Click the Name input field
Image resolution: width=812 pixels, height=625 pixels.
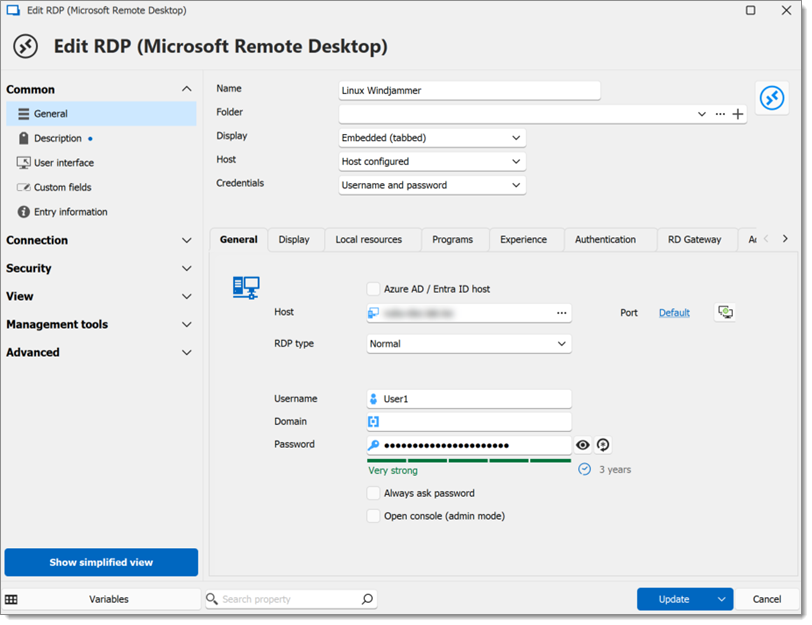[x=469, y=90]
